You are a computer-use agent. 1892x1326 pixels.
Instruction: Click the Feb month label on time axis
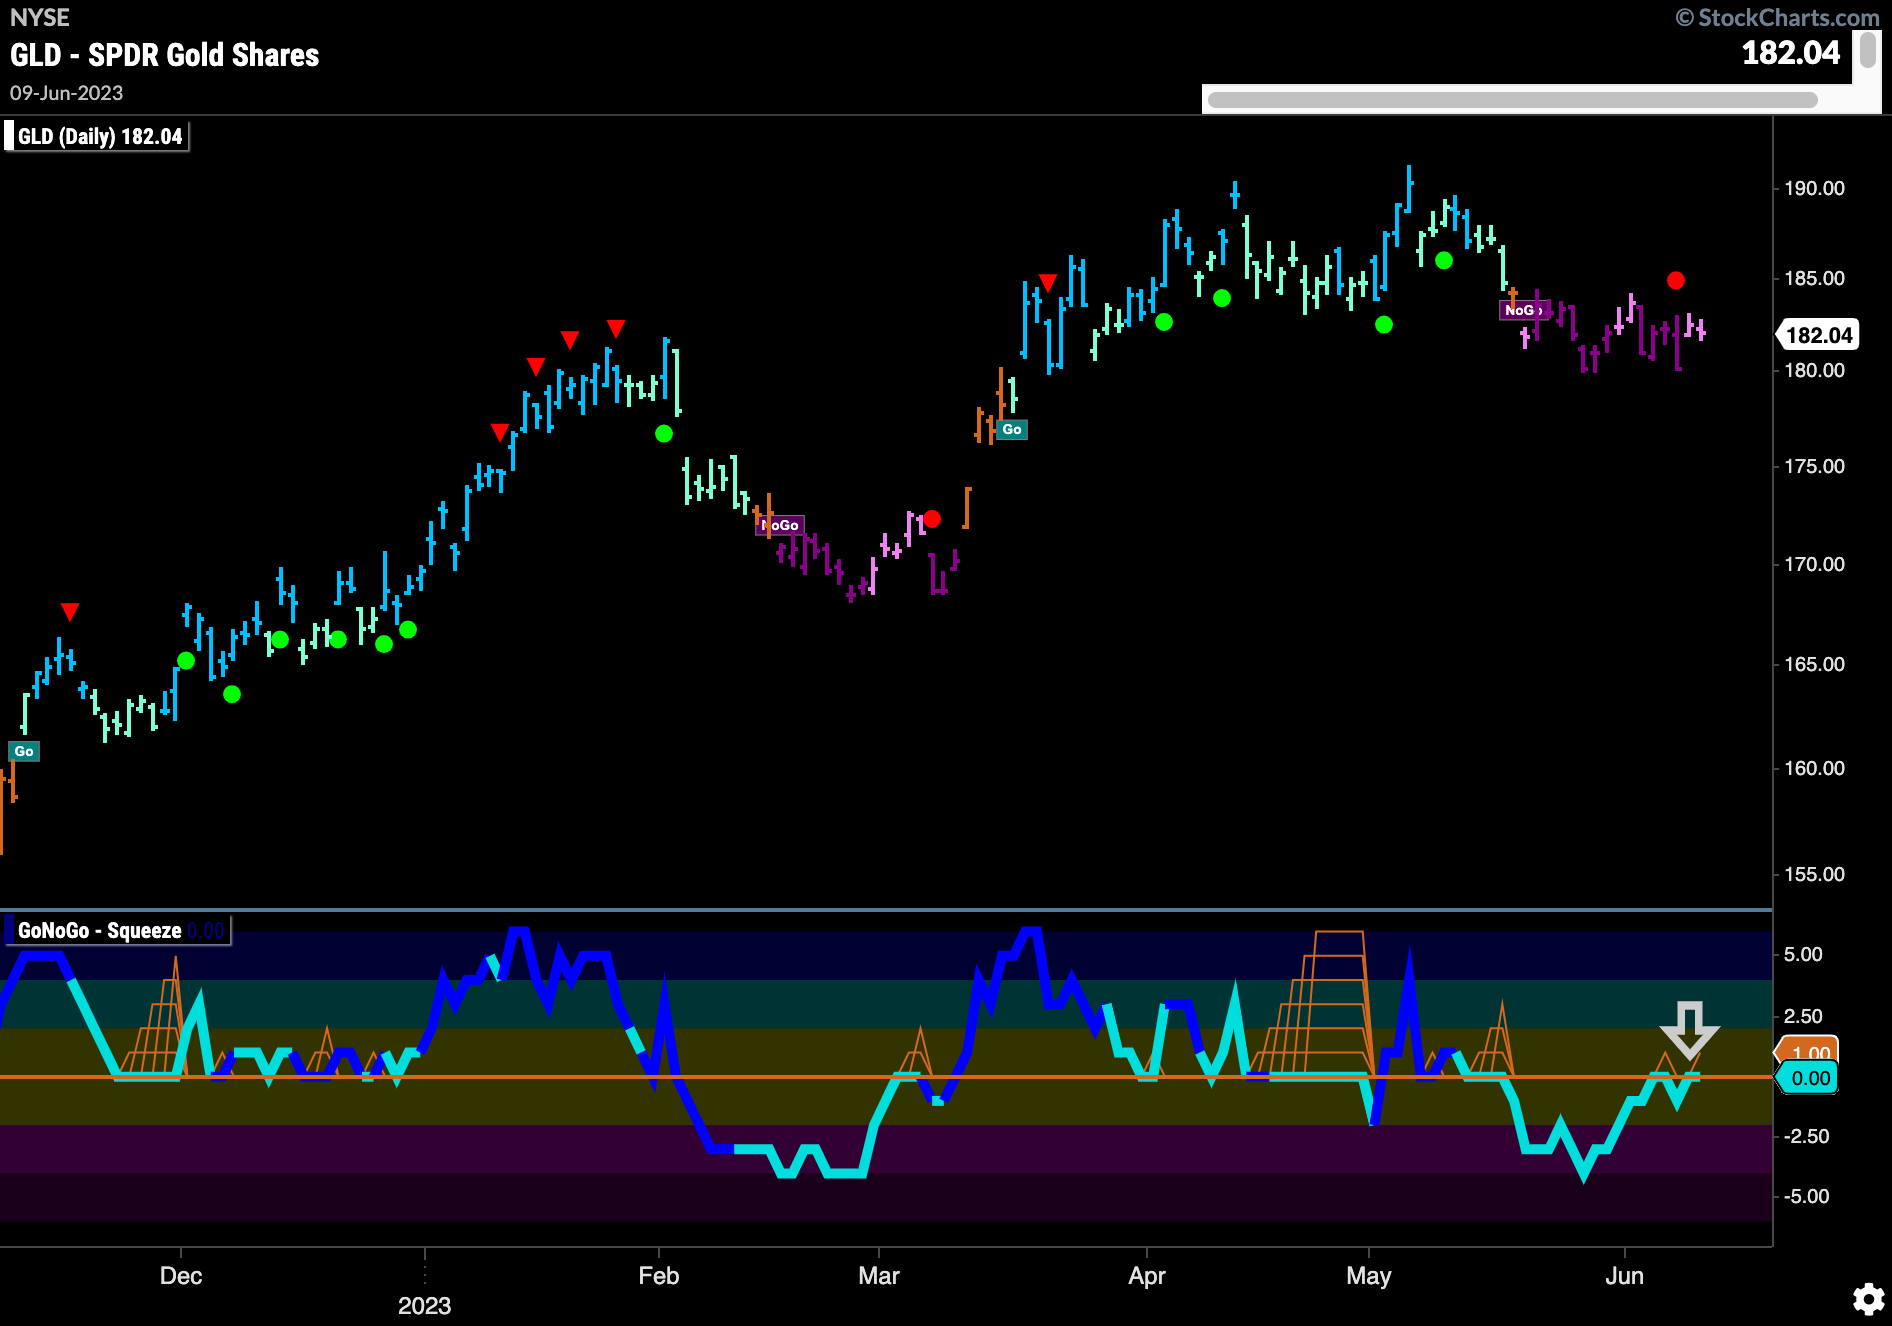pos(659,1276)
